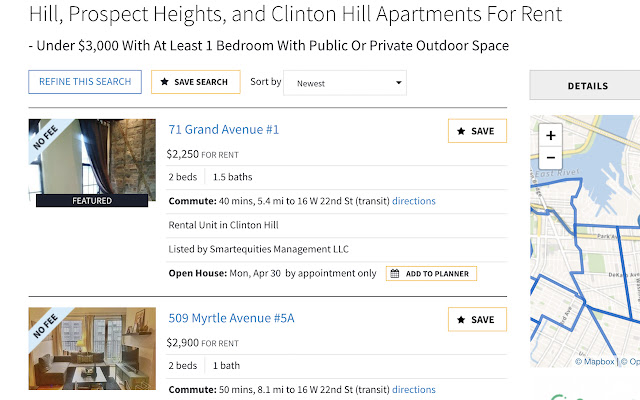The image size is (640, 400).
Task: Click star icon for 509 Myrtle Avenue
Action: click(461, 320)
